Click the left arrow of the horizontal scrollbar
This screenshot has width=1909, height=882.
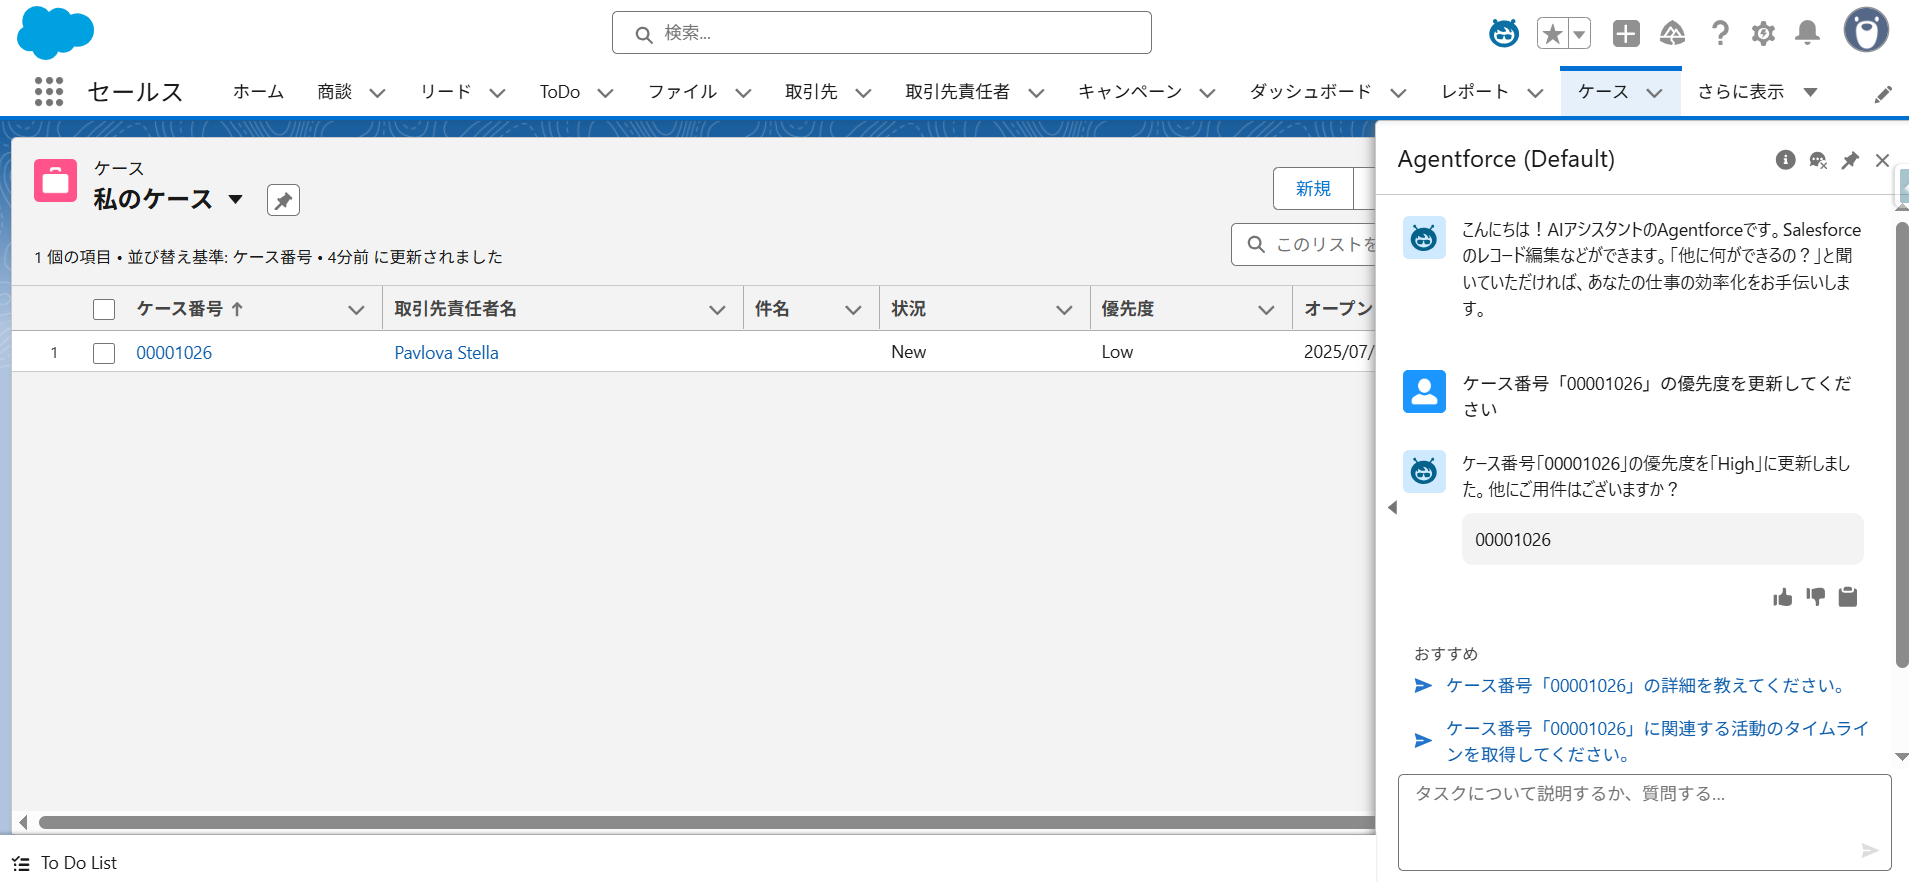[23, 822]
